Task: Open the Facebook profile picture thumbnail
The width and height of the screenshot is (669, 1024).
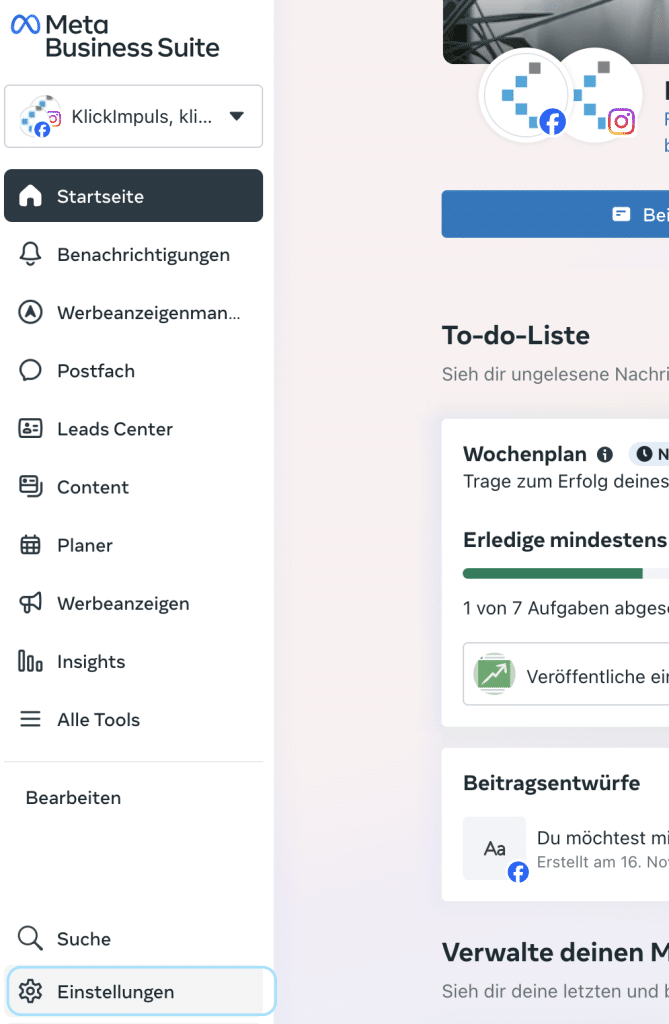Action: coord(522,95)
